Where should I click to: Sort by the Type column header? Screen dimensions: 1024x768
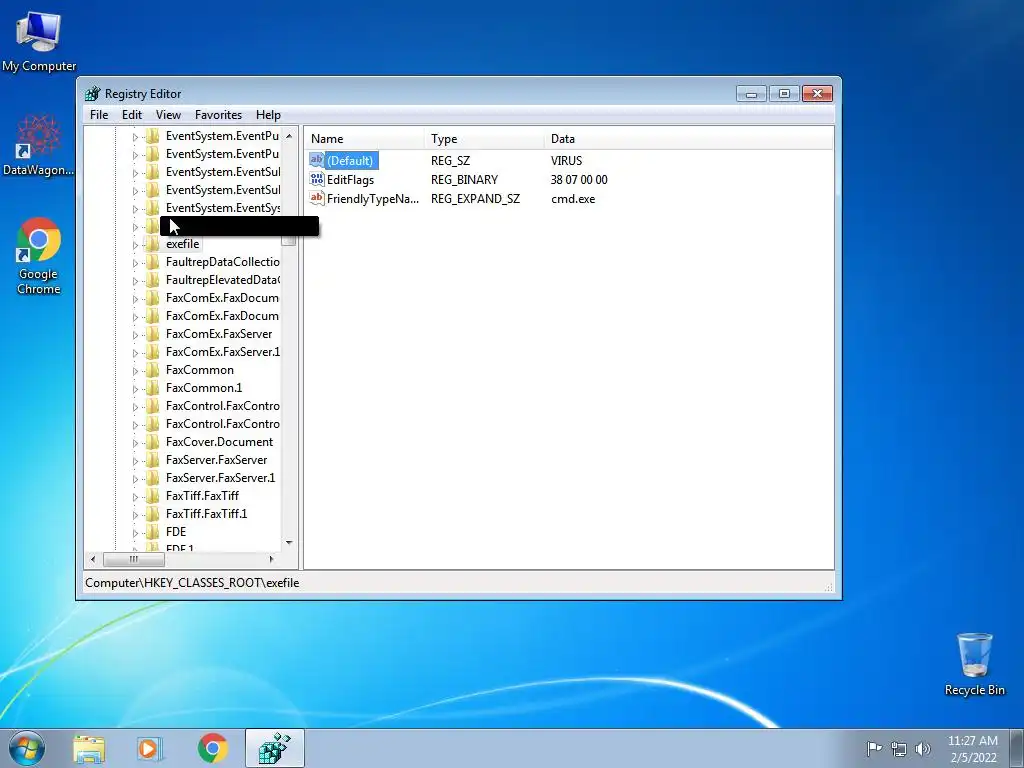click(x=484, y=138)
